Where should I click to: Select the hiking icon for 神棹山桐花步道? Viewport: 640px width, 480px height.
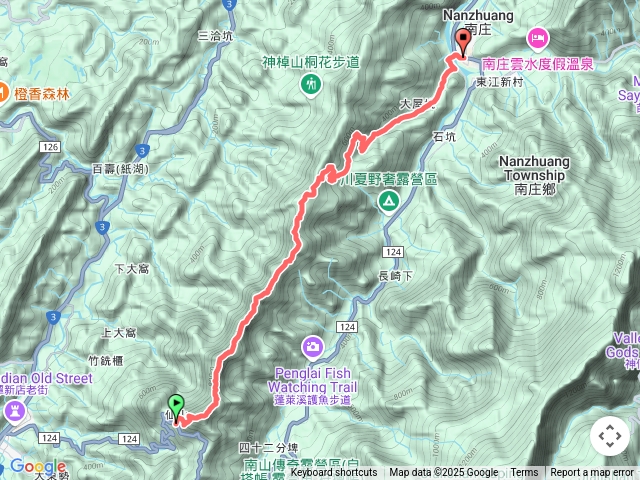(x=311, y=86)
